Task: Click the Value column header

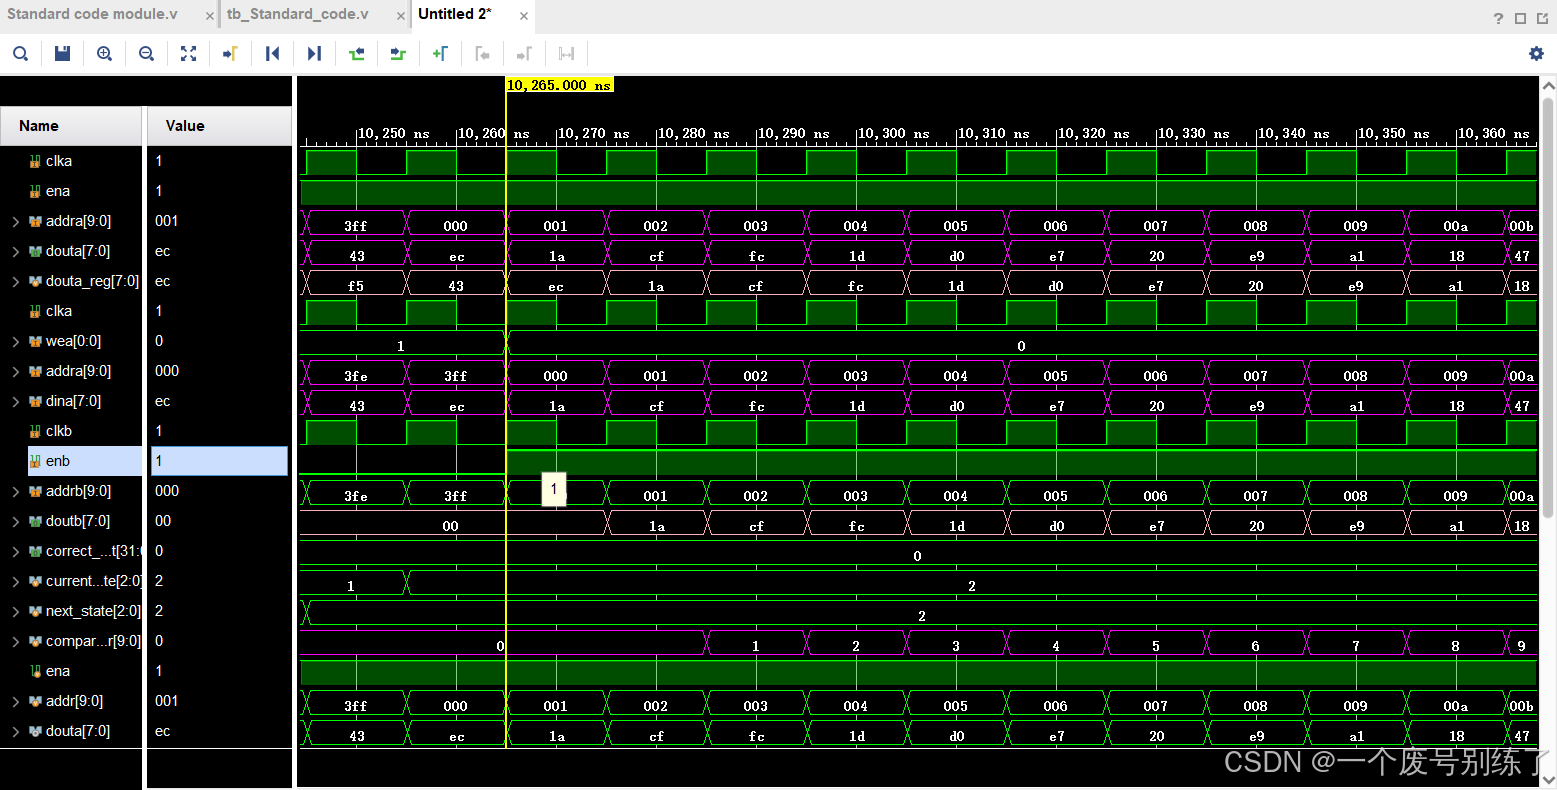Action: [x=219, y=126]
